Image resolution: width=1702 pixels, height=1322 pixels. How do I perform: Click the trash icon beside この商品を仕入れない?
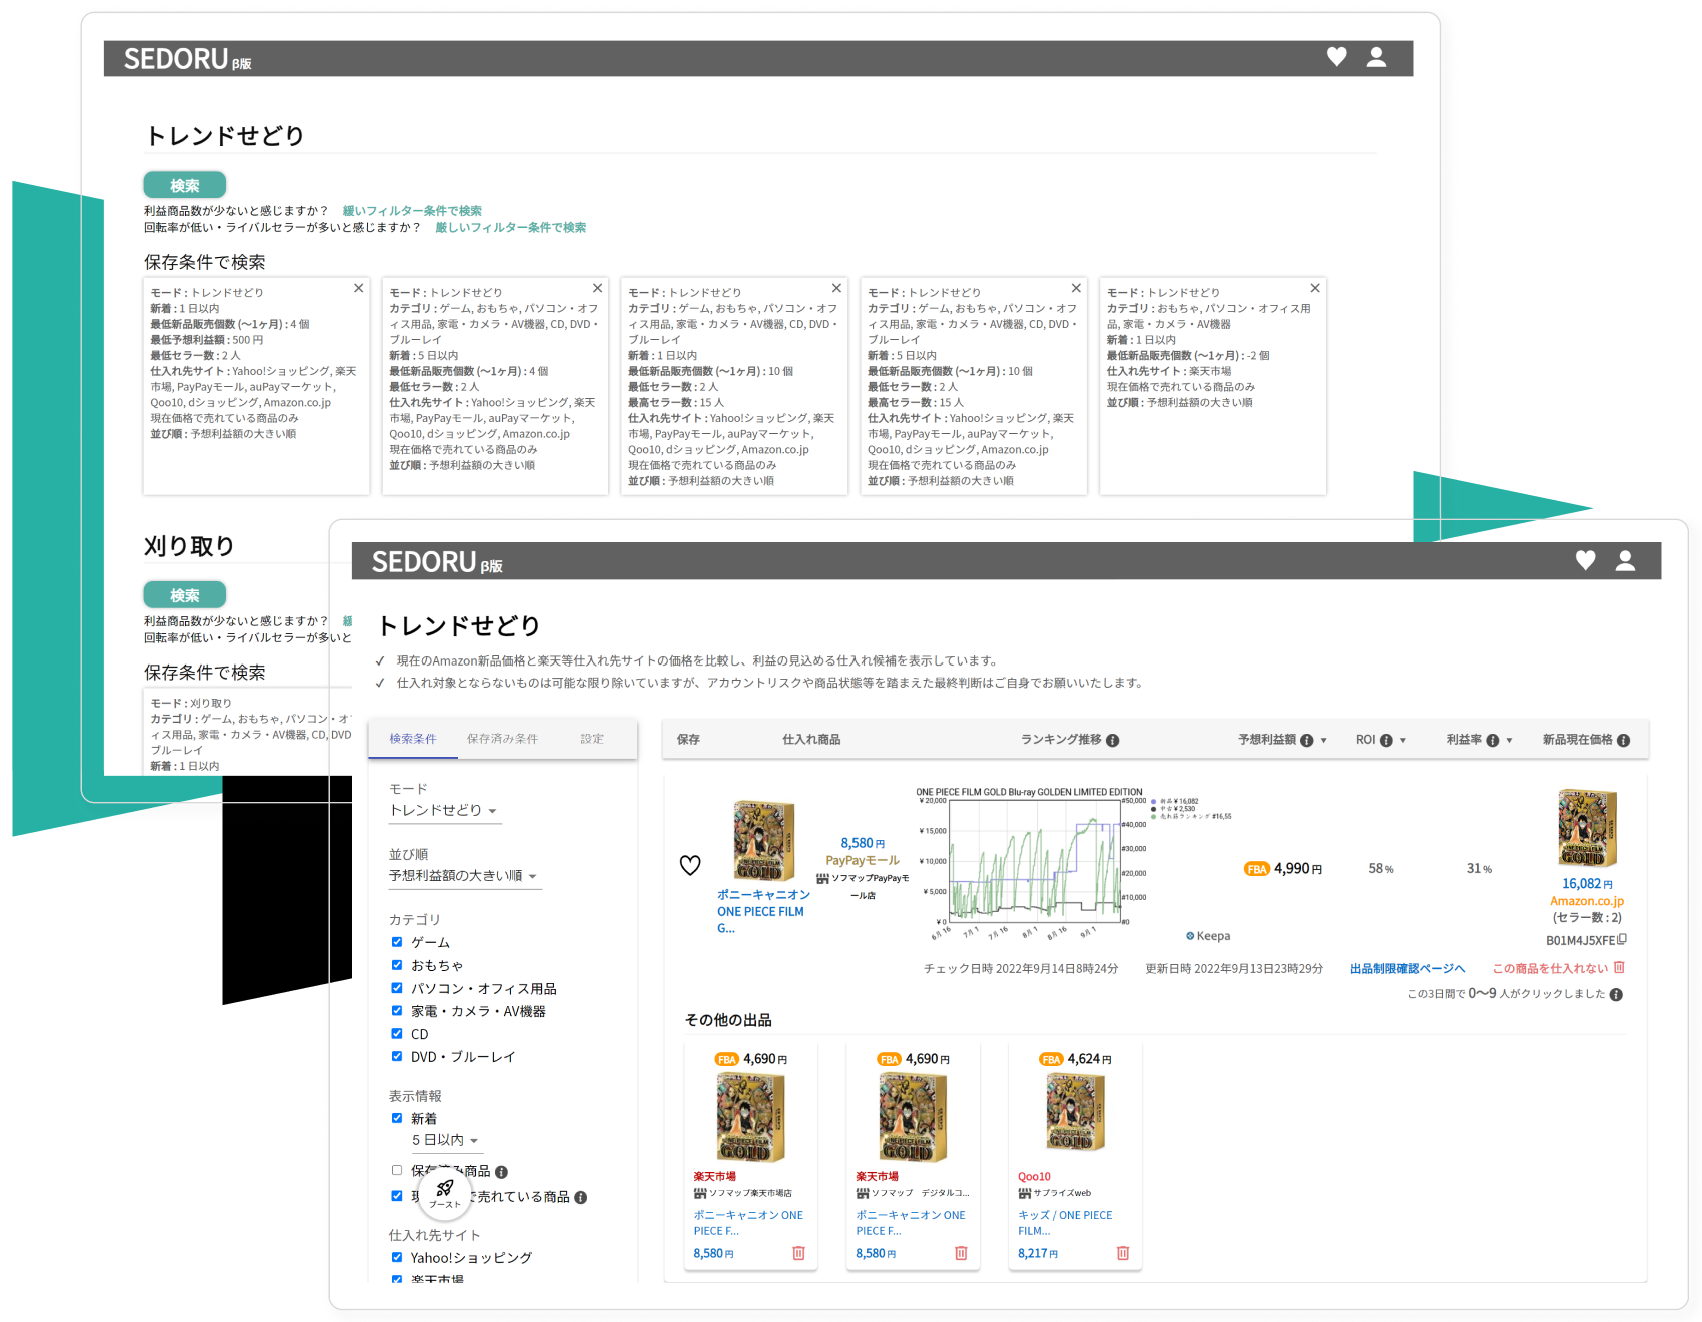(1619, 967)
